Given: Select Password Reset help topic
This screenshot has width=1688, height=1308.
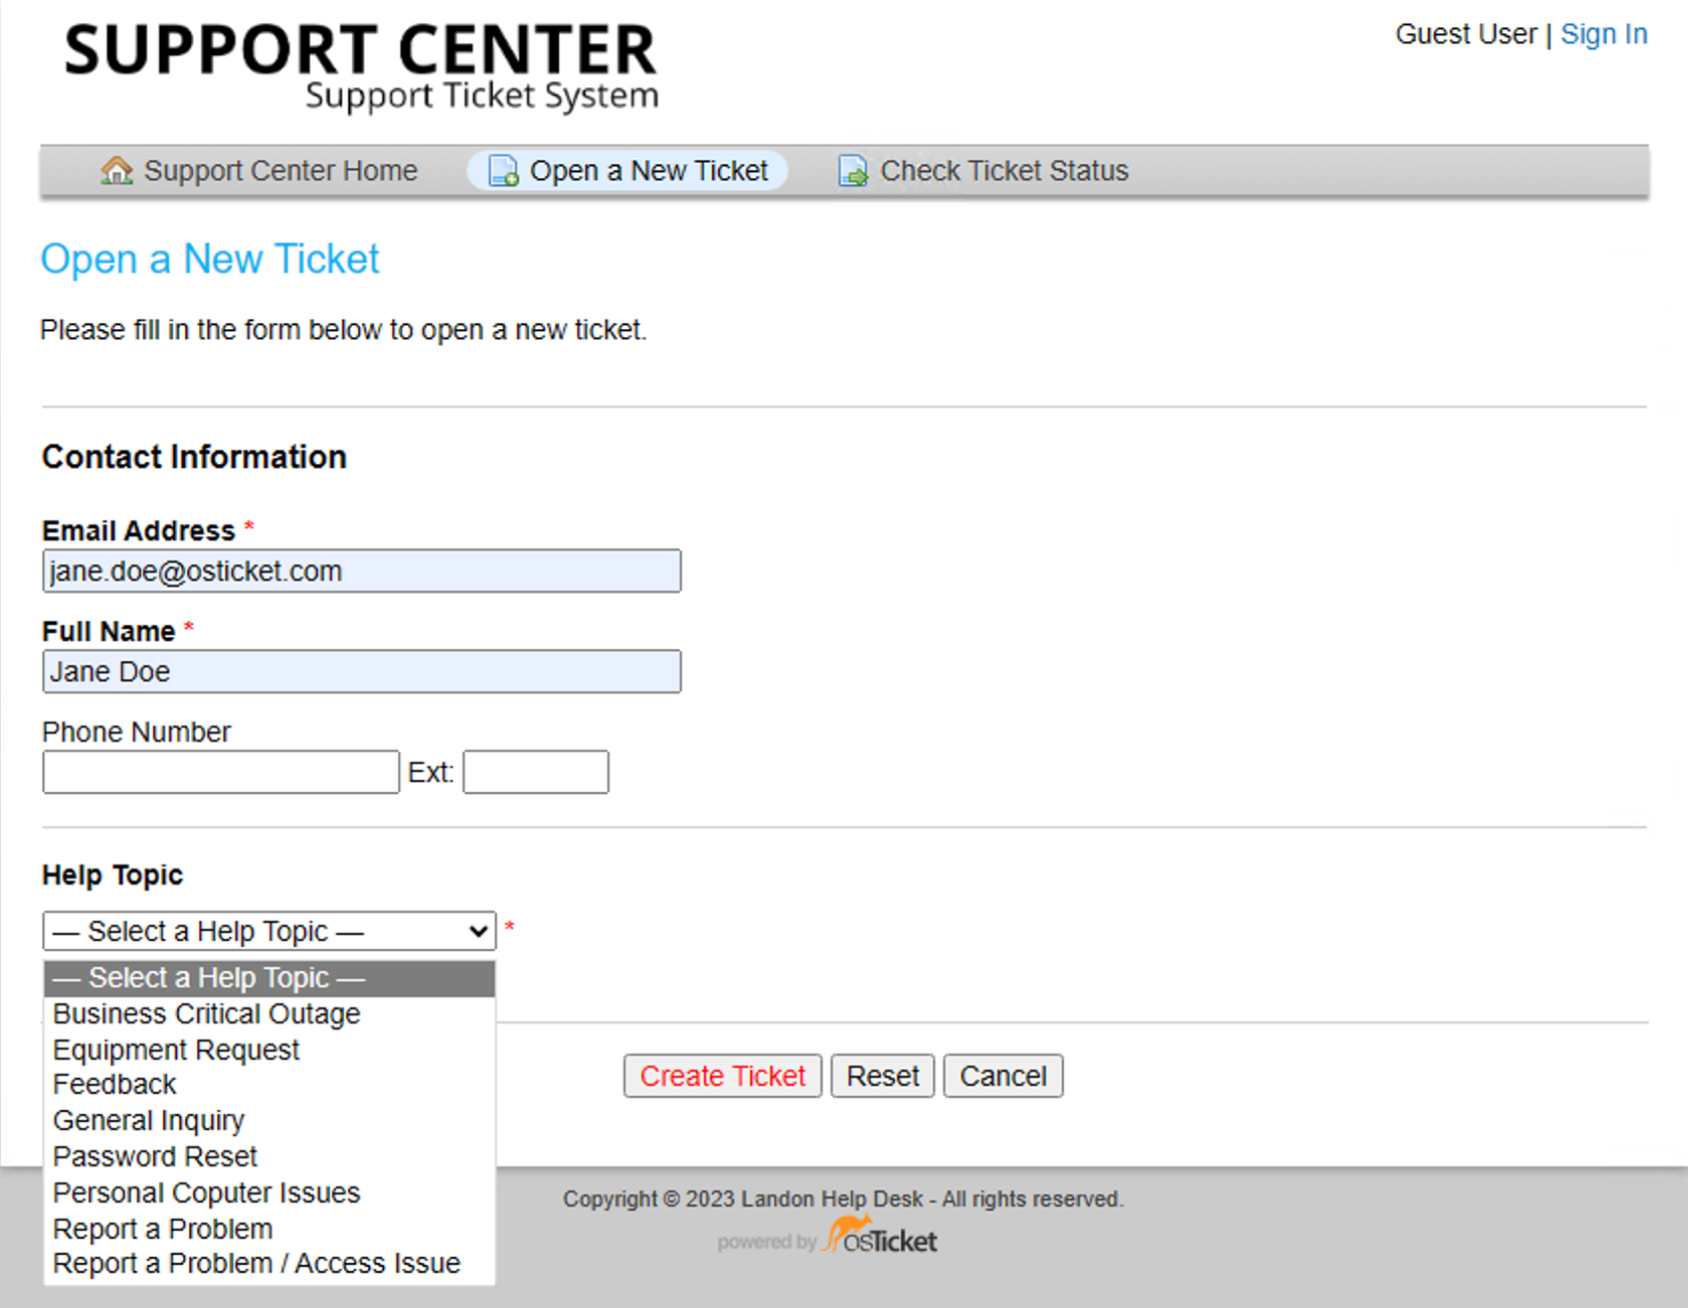Looking at the screenshot, I should (154, 1156).
